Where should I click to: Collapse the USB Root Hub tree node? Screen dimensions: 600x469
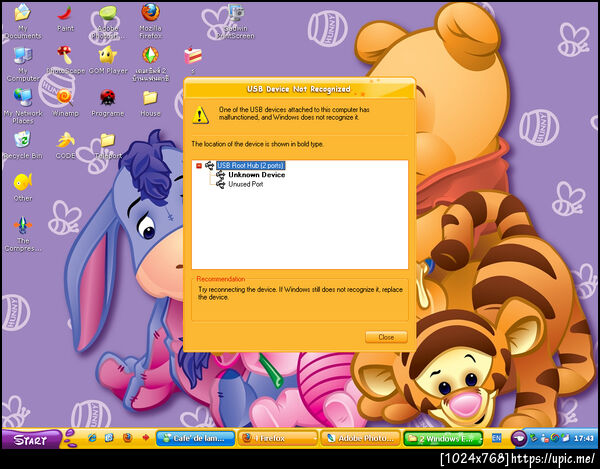point(199,165)
